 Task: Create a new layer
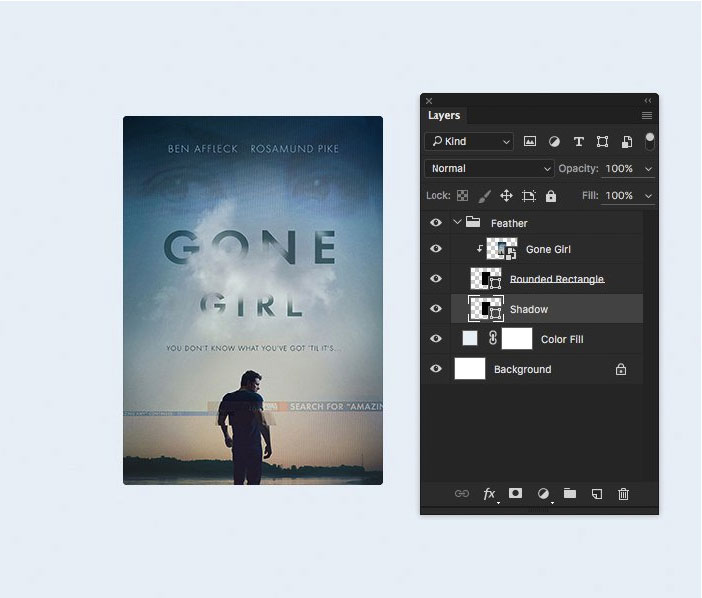[597, 494]
